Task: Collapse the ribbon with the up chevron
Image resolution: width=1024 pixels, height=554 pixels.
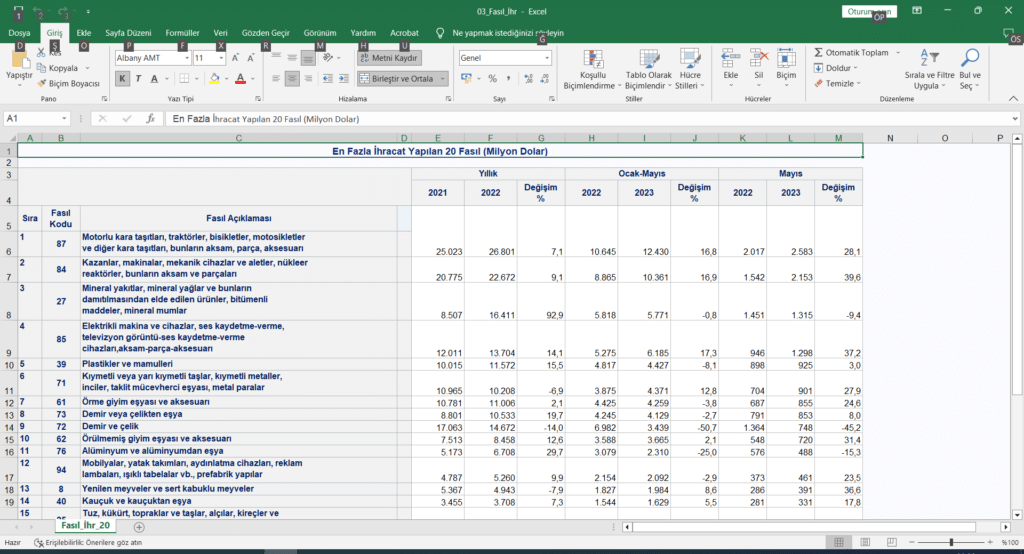Action: [1013, 99]
